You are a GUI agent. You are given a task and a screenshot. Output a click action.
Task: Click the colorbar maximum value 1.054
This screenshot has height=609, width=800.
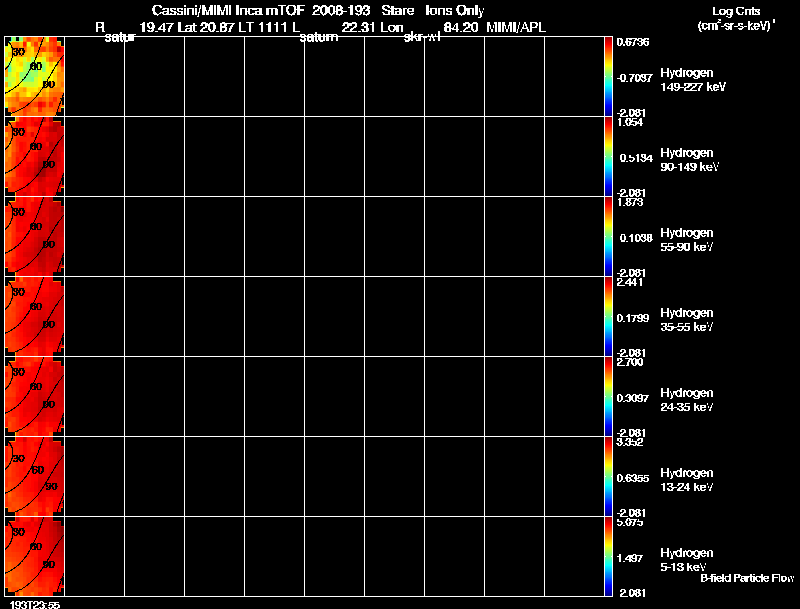point(630,122)
